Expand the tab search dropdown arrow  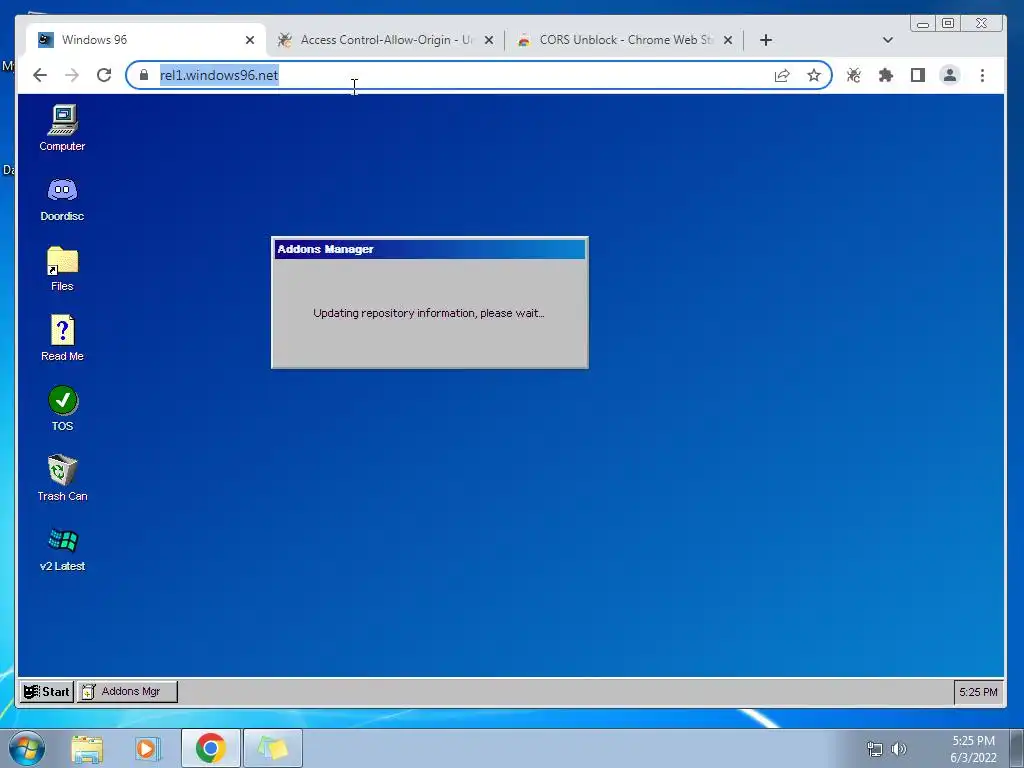pos(888,40)
